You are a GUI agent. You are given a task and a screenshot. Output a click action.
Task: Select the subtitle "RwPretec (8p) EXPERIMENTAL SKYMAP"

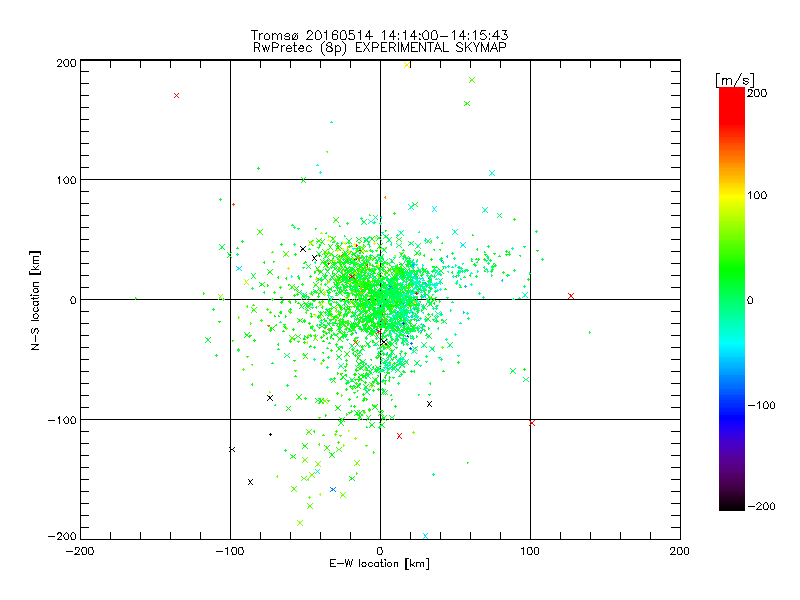[379, 47]
